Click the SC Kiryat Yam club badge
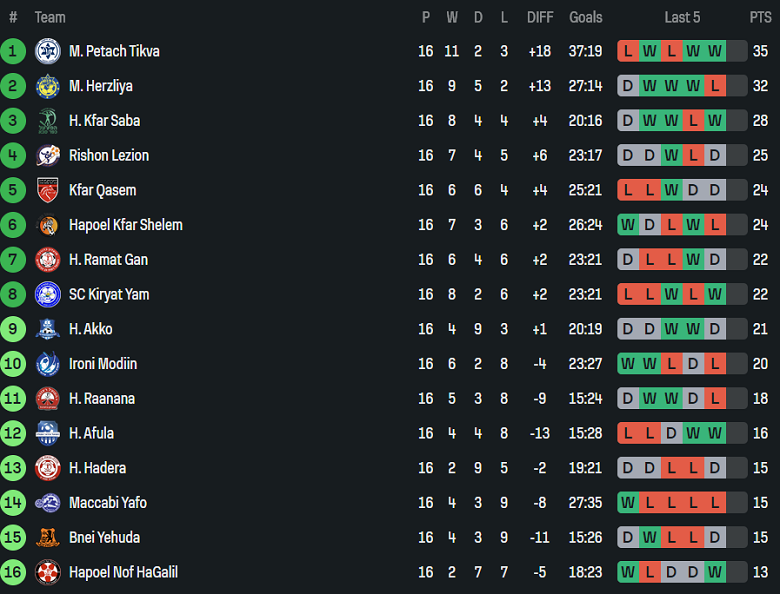The width and height of the screenshot is (780, 594). click(x=48, y=294)
